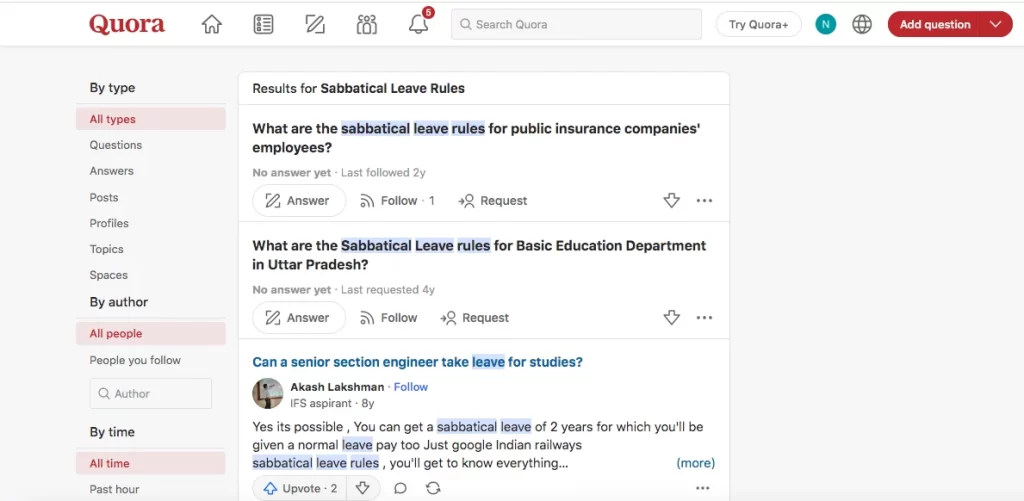Viewport: 1024px width, 501px height.
Task: Downvote the public insurance companies question
Action: (x=671, y=201)
